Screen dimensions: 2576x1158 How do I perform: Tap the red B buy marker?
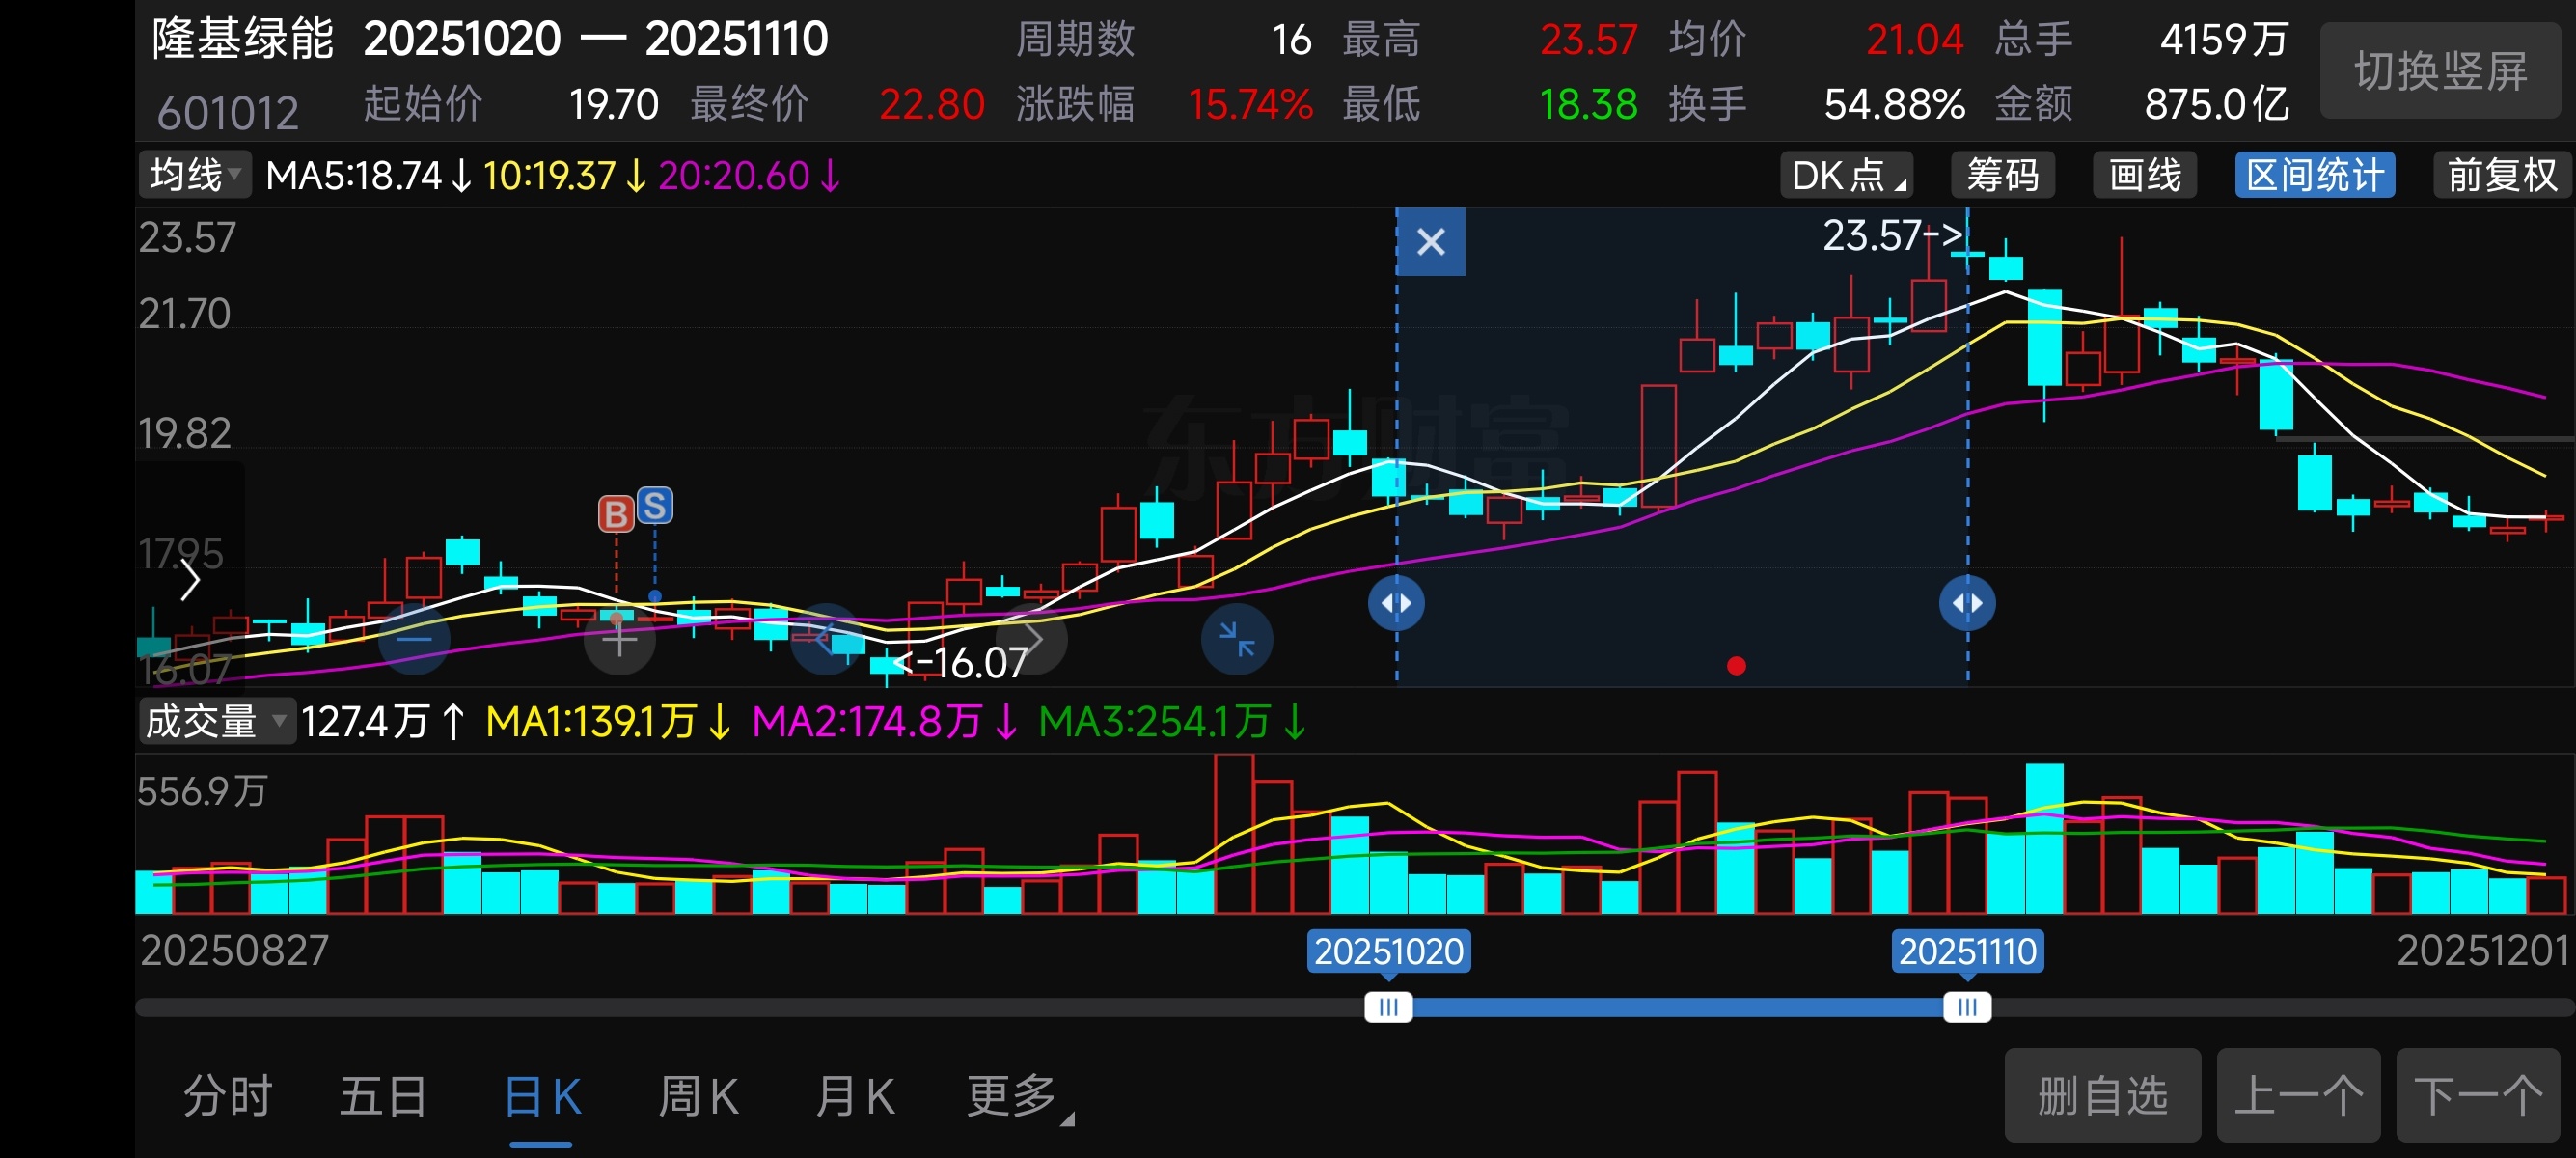click(615, 514)
